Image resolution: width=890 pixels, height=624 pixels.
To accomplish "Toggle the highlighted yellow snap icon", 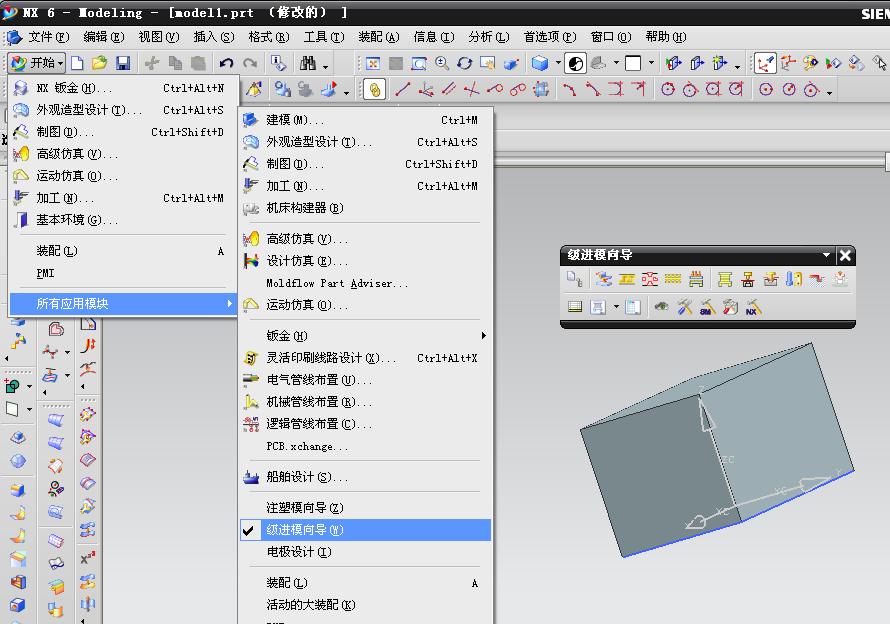I will click(x=375, y=89).
